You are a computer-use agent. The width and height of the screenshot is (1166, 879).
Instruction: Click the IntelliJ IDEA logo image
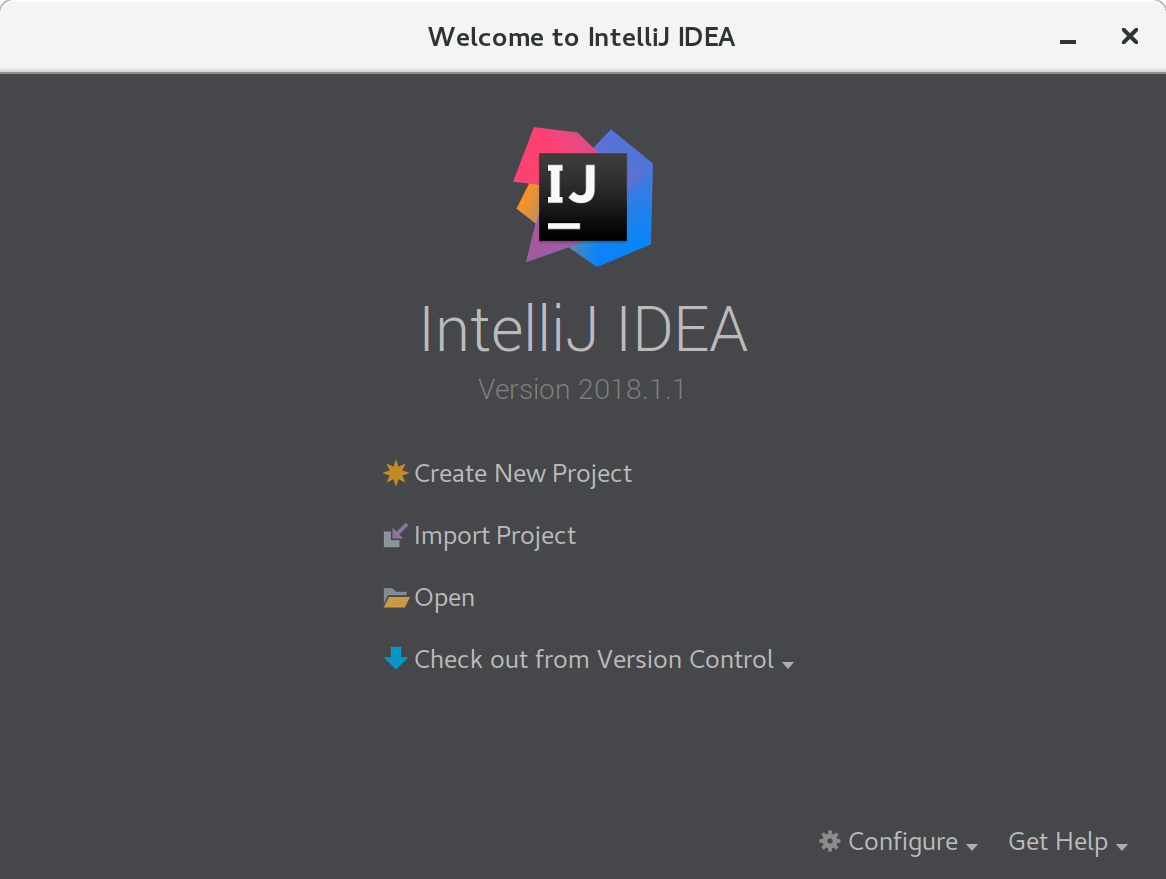584,197
